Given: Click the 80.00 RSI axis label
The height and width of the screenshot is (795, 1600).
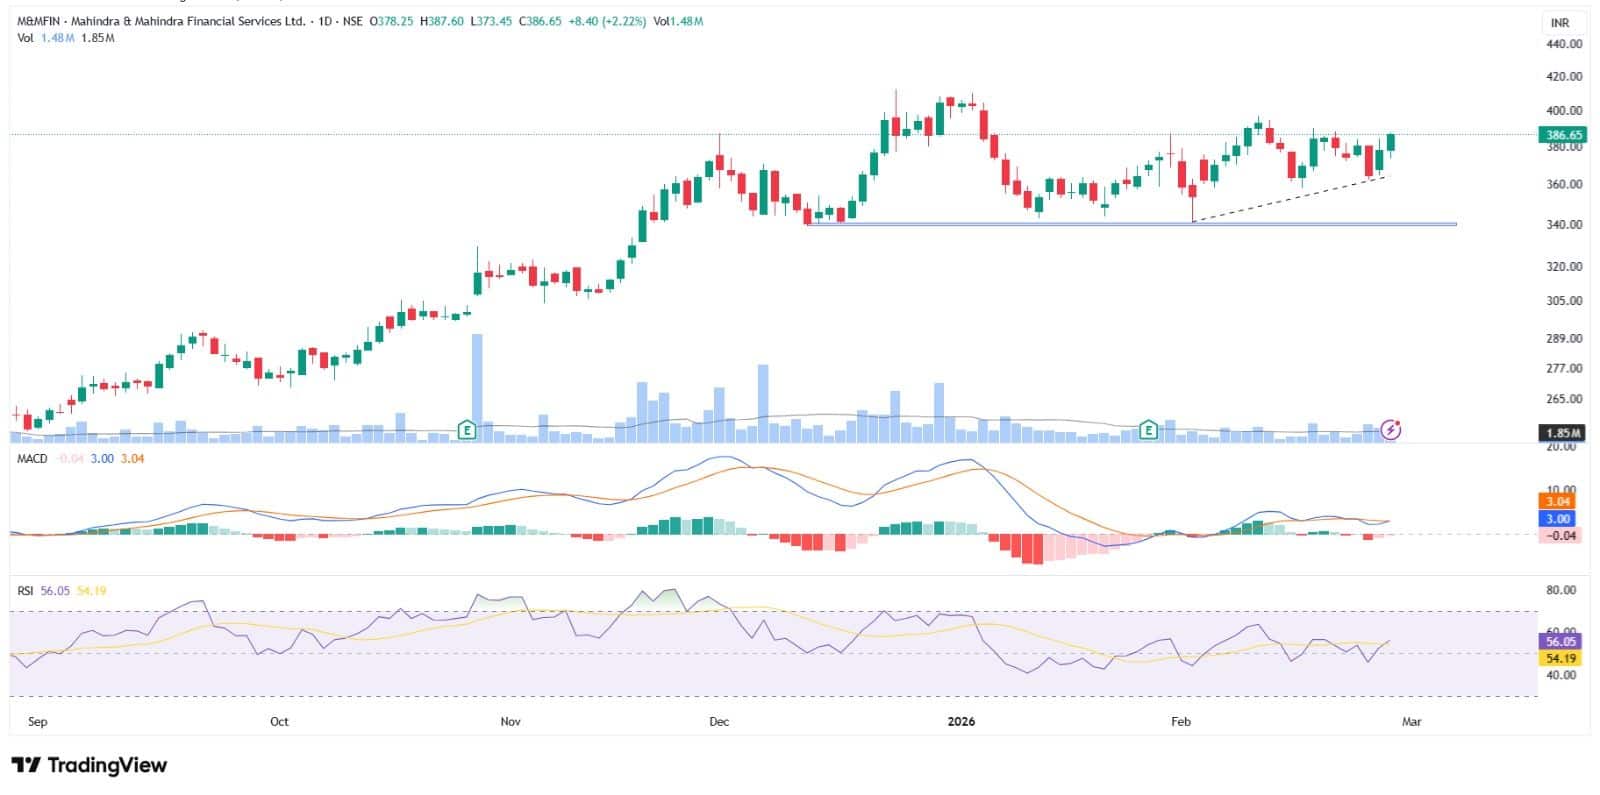Looking at the screenshot, I should tap(1562, 591).
